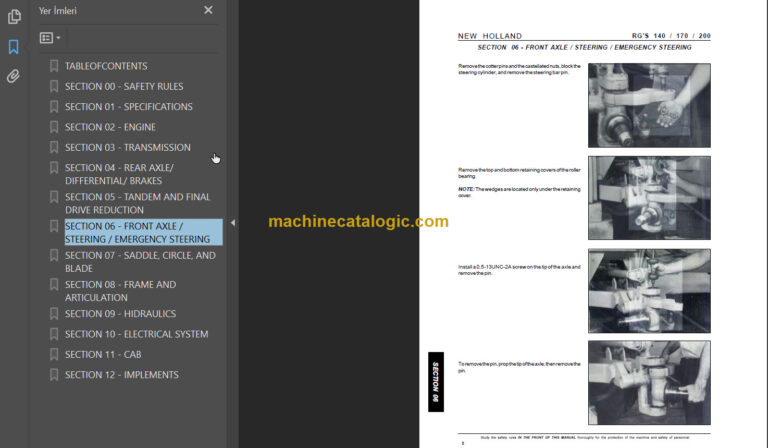Open SECTION 08 - FRAME AND ARTICULATION
768x448 pixels.
pos(120,291)
